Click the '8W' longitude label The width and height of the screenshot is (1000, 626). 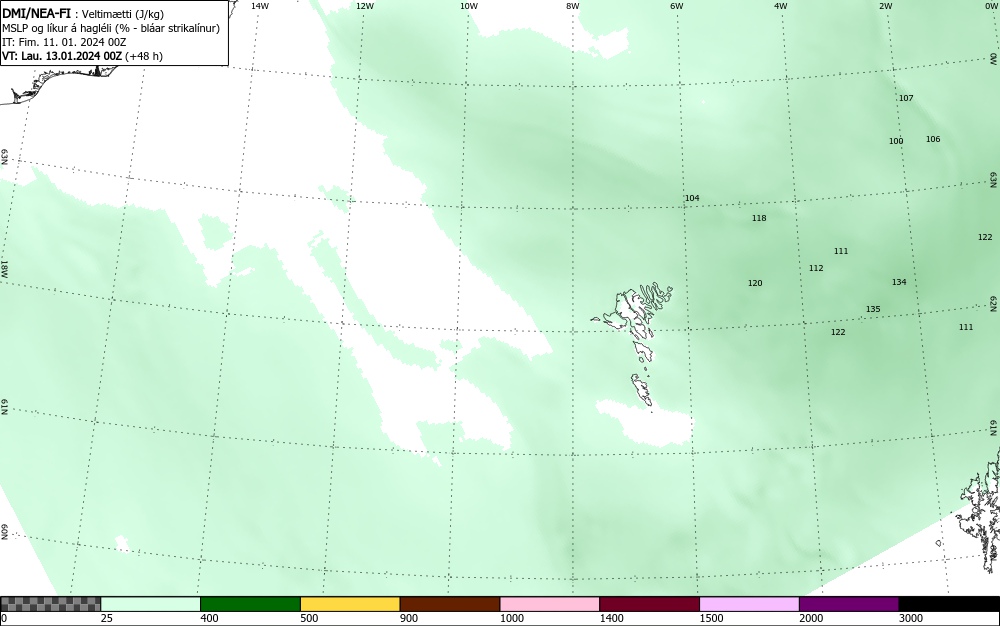[573, 6]
